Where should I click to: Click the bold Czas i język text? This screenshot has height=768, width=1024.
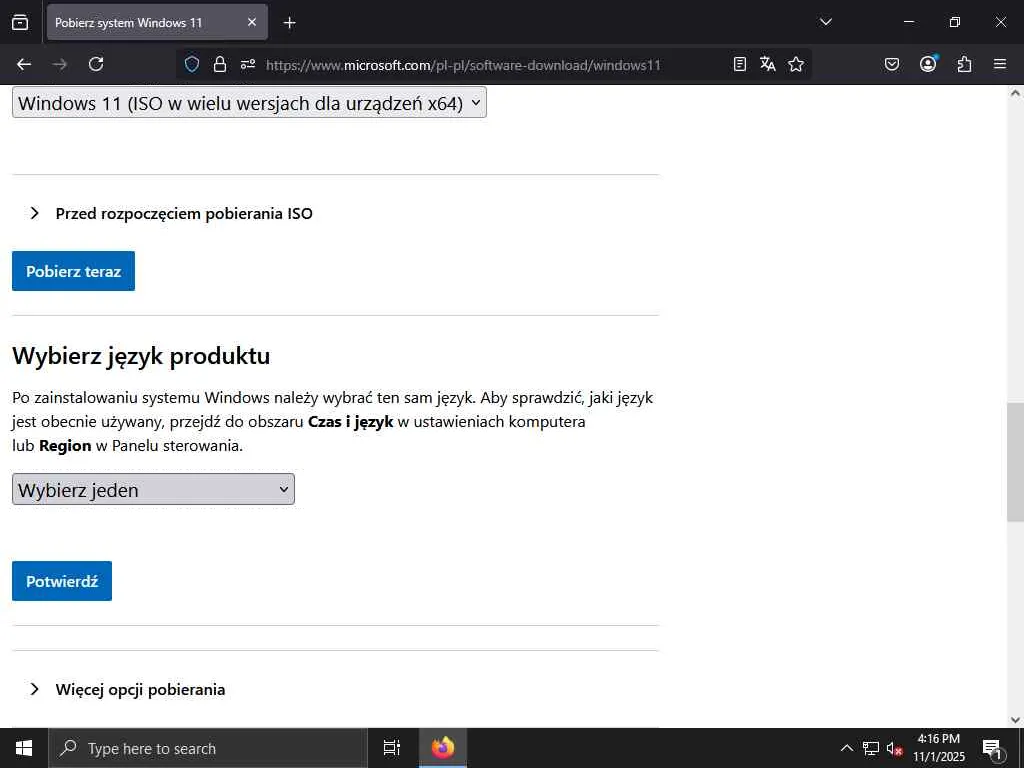[351, 422]
